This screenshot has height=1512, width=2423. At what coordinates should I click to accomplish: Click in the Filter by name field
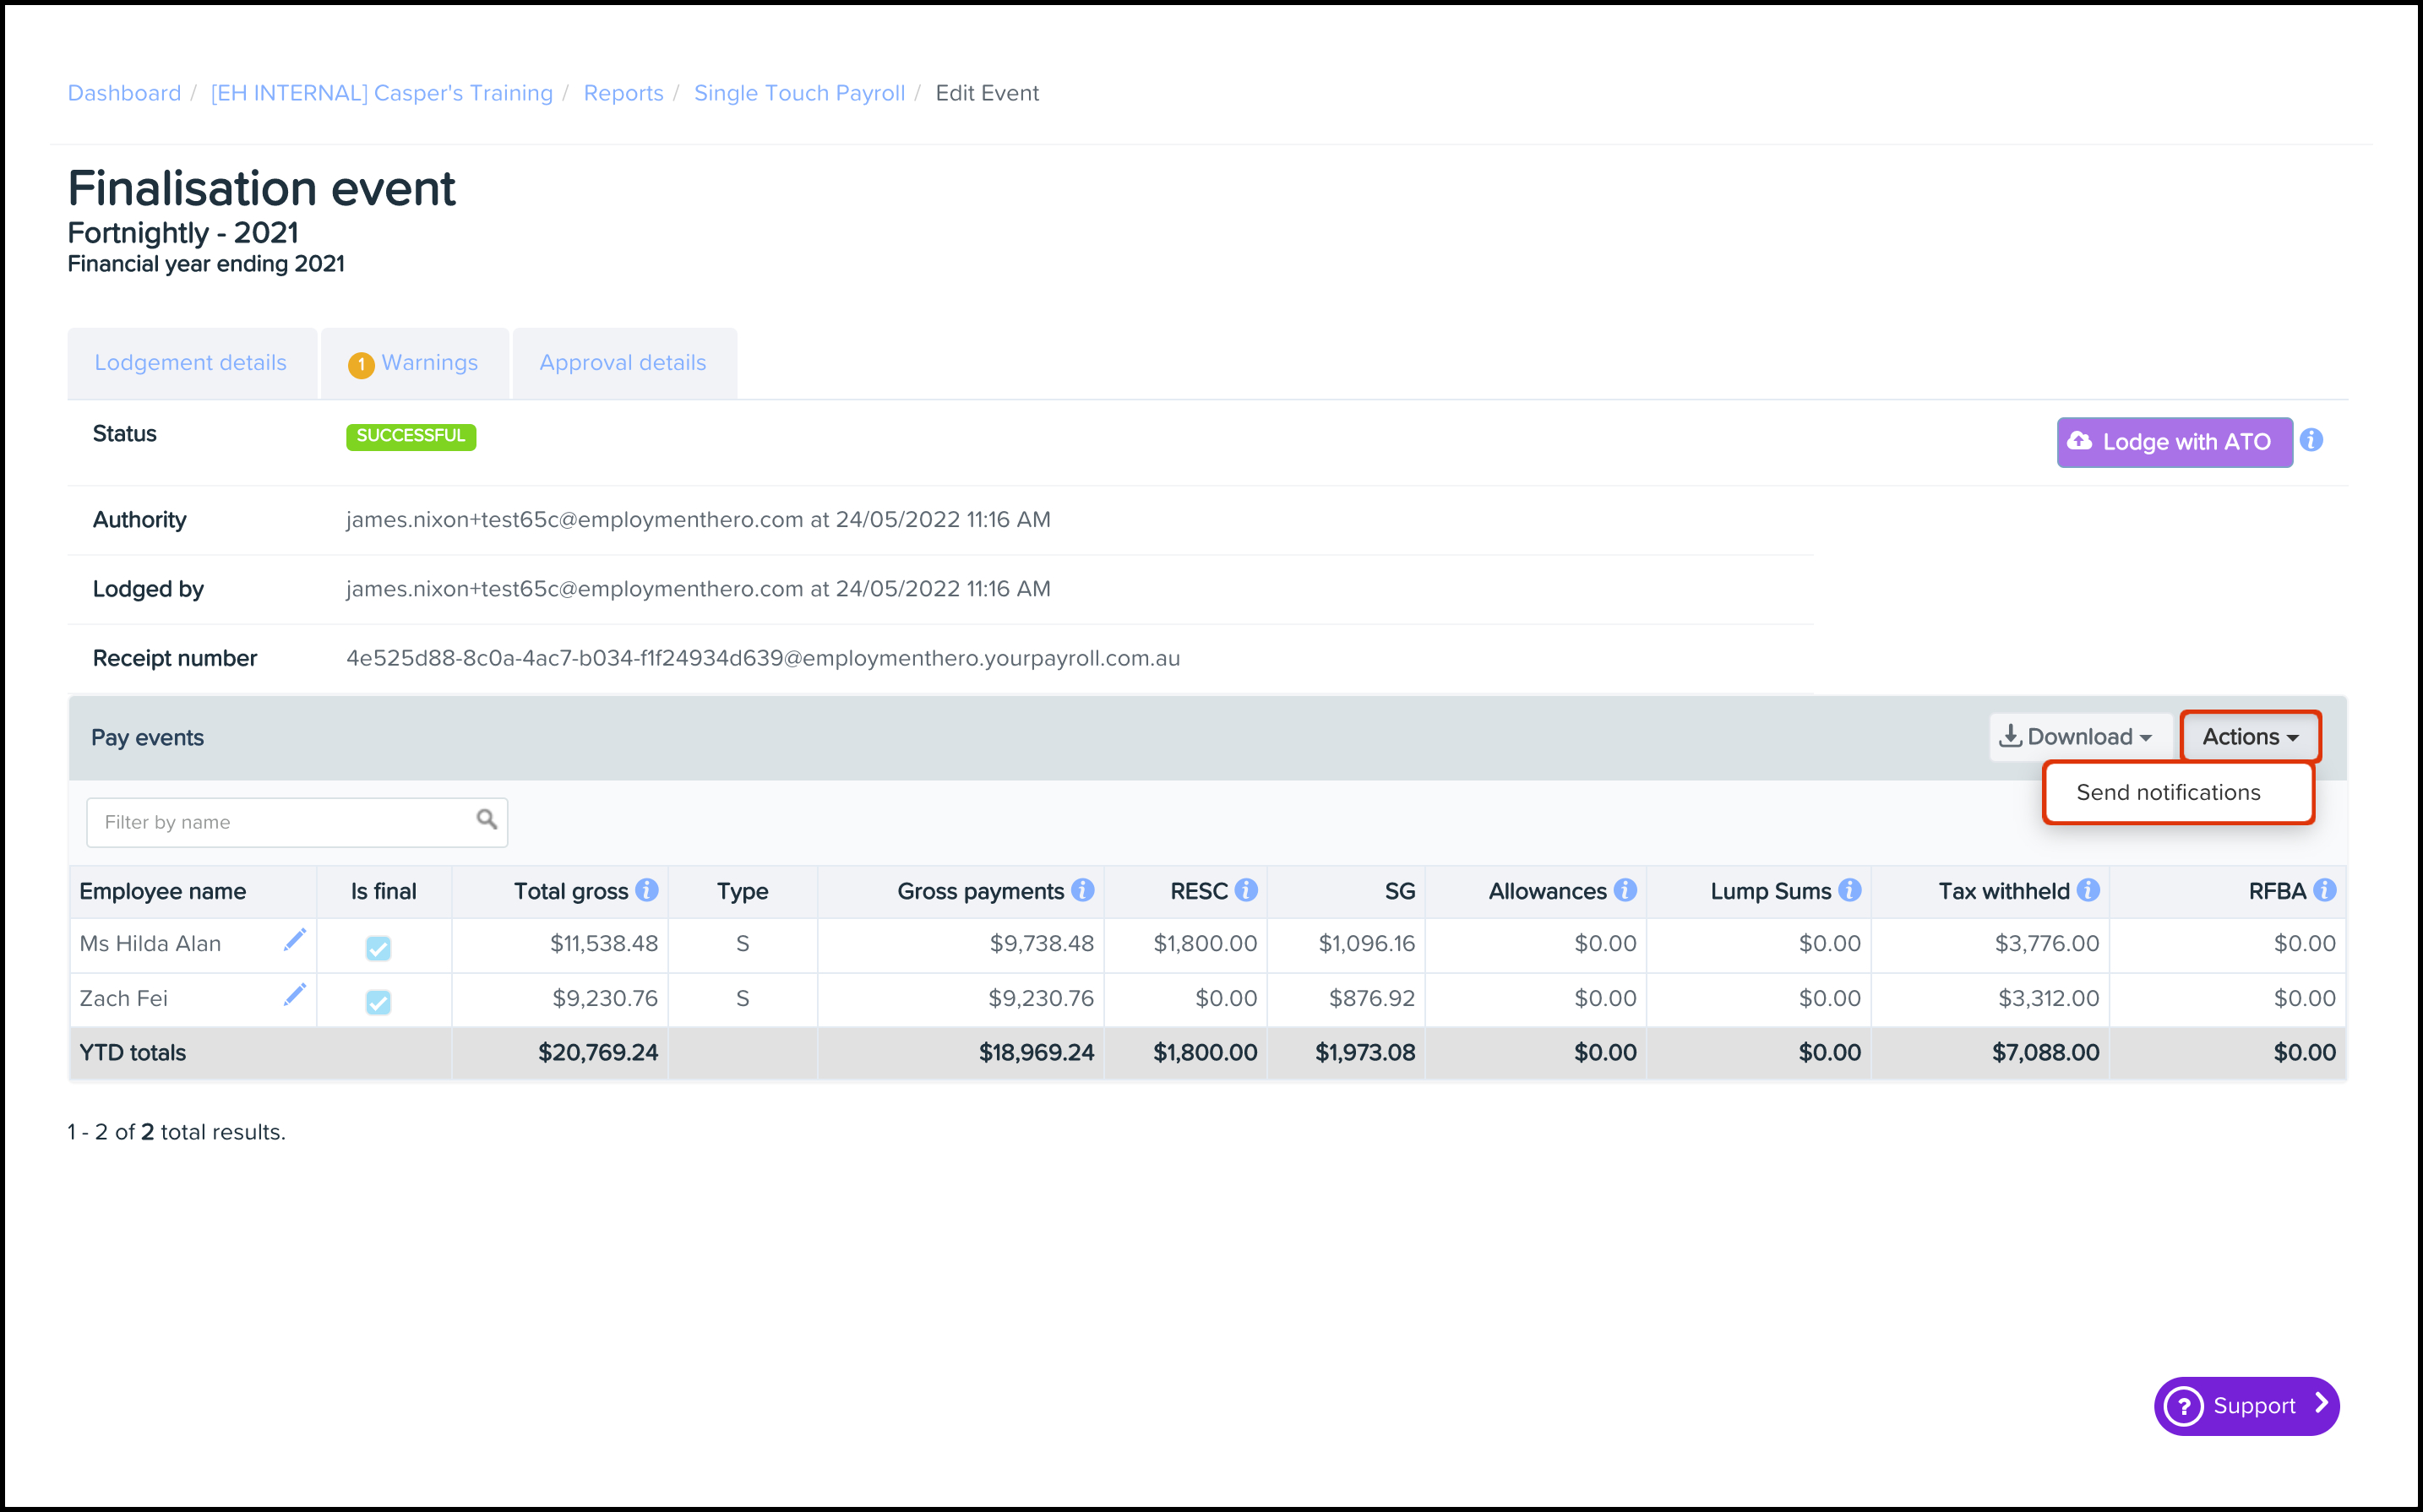click(x=280, y=822)
